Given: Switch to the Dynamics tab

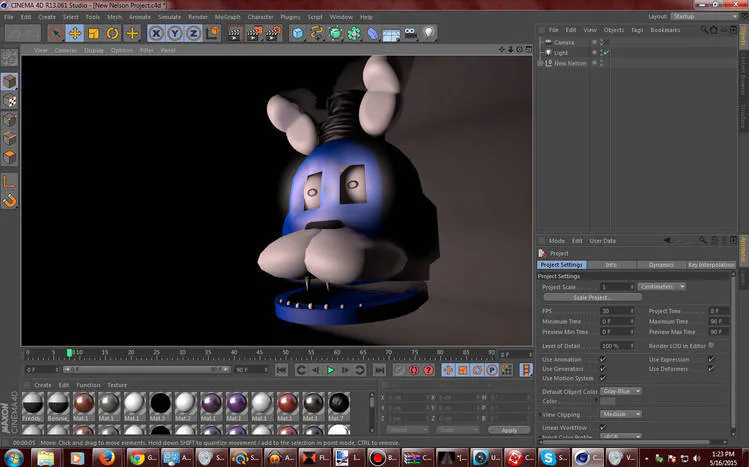Looking at the screenshot, I should tap(661, 265).
